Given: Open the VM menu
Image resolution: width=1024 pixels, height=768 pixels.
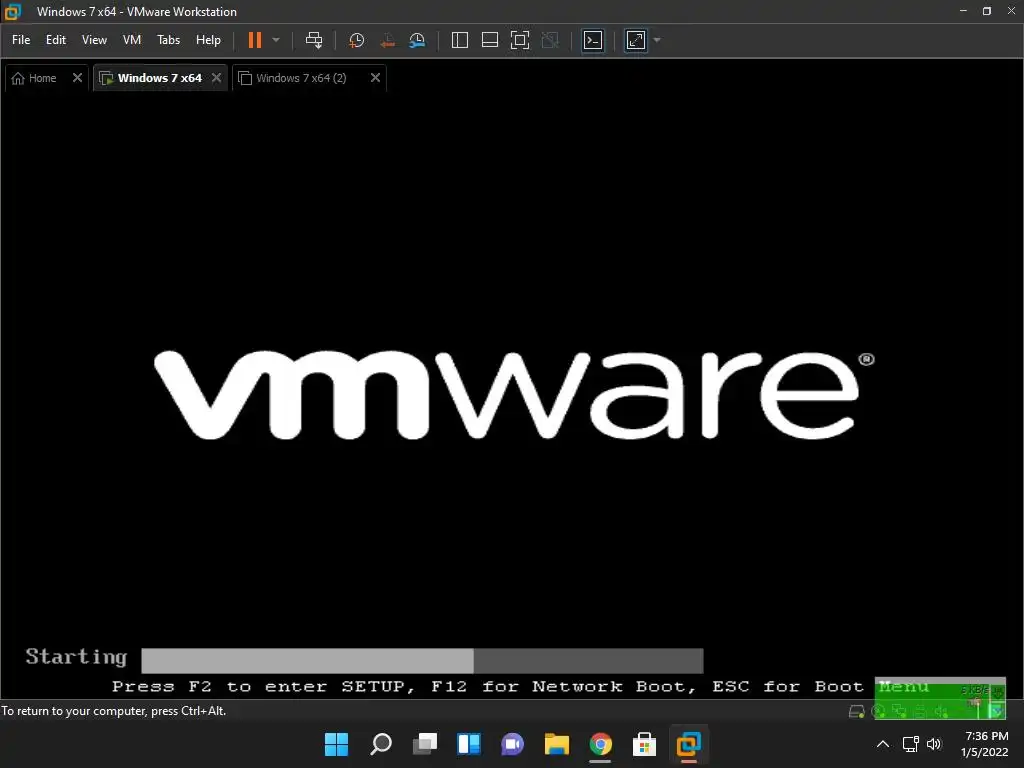Looking at the screenshot, I should pyautogui.click(x=132, y=40).
